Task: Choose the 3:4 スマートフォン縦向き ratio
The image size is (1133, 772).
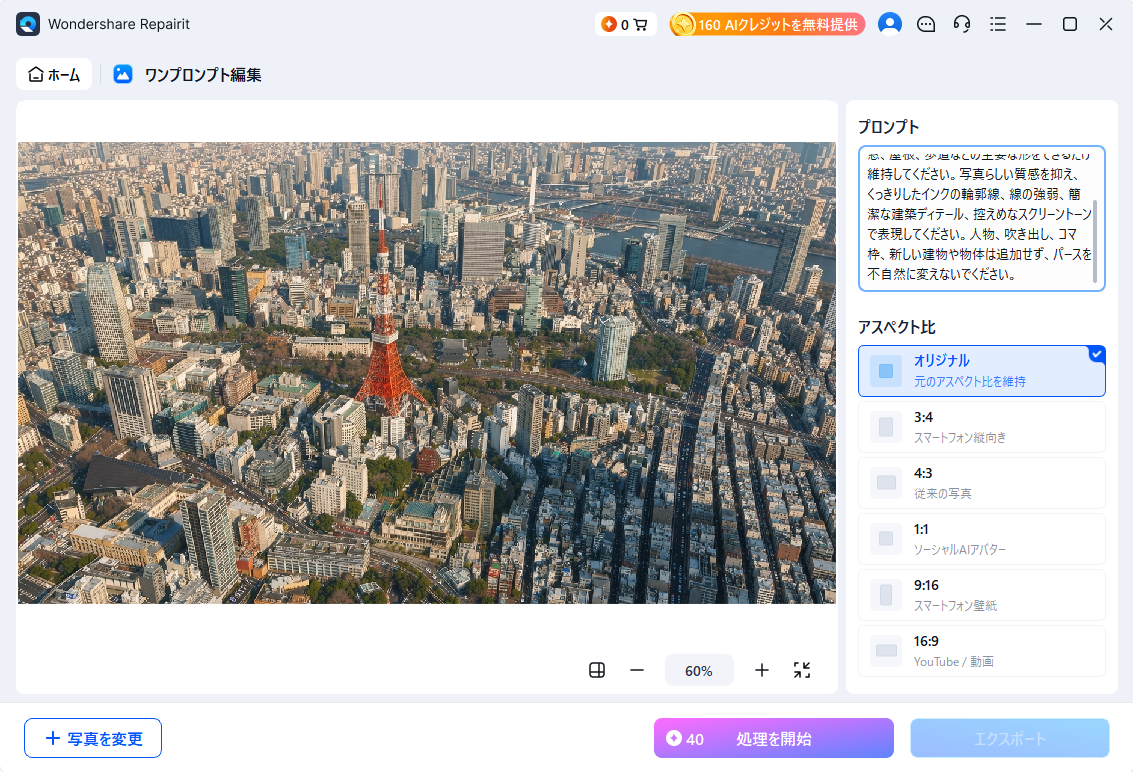Action: tap(982, 427)
